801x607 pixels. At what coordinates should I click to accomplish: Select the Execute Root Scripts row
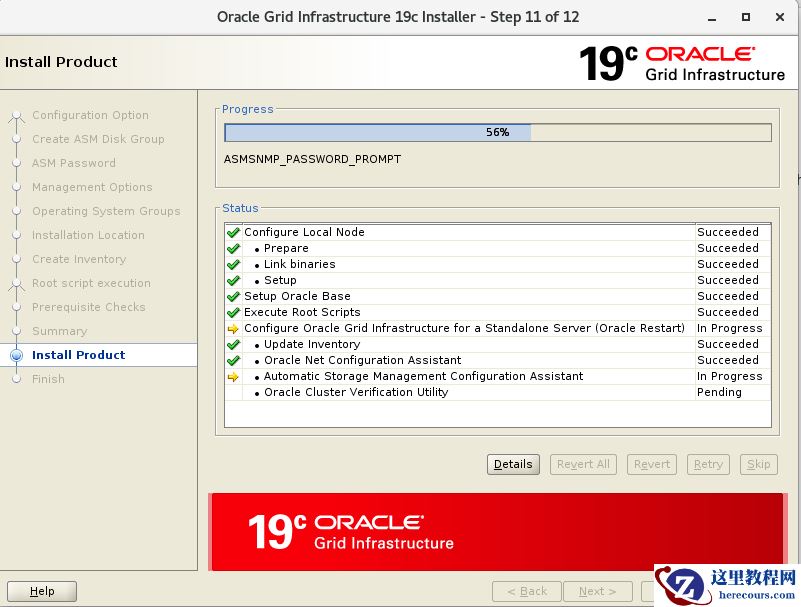(x=498, y=312)
